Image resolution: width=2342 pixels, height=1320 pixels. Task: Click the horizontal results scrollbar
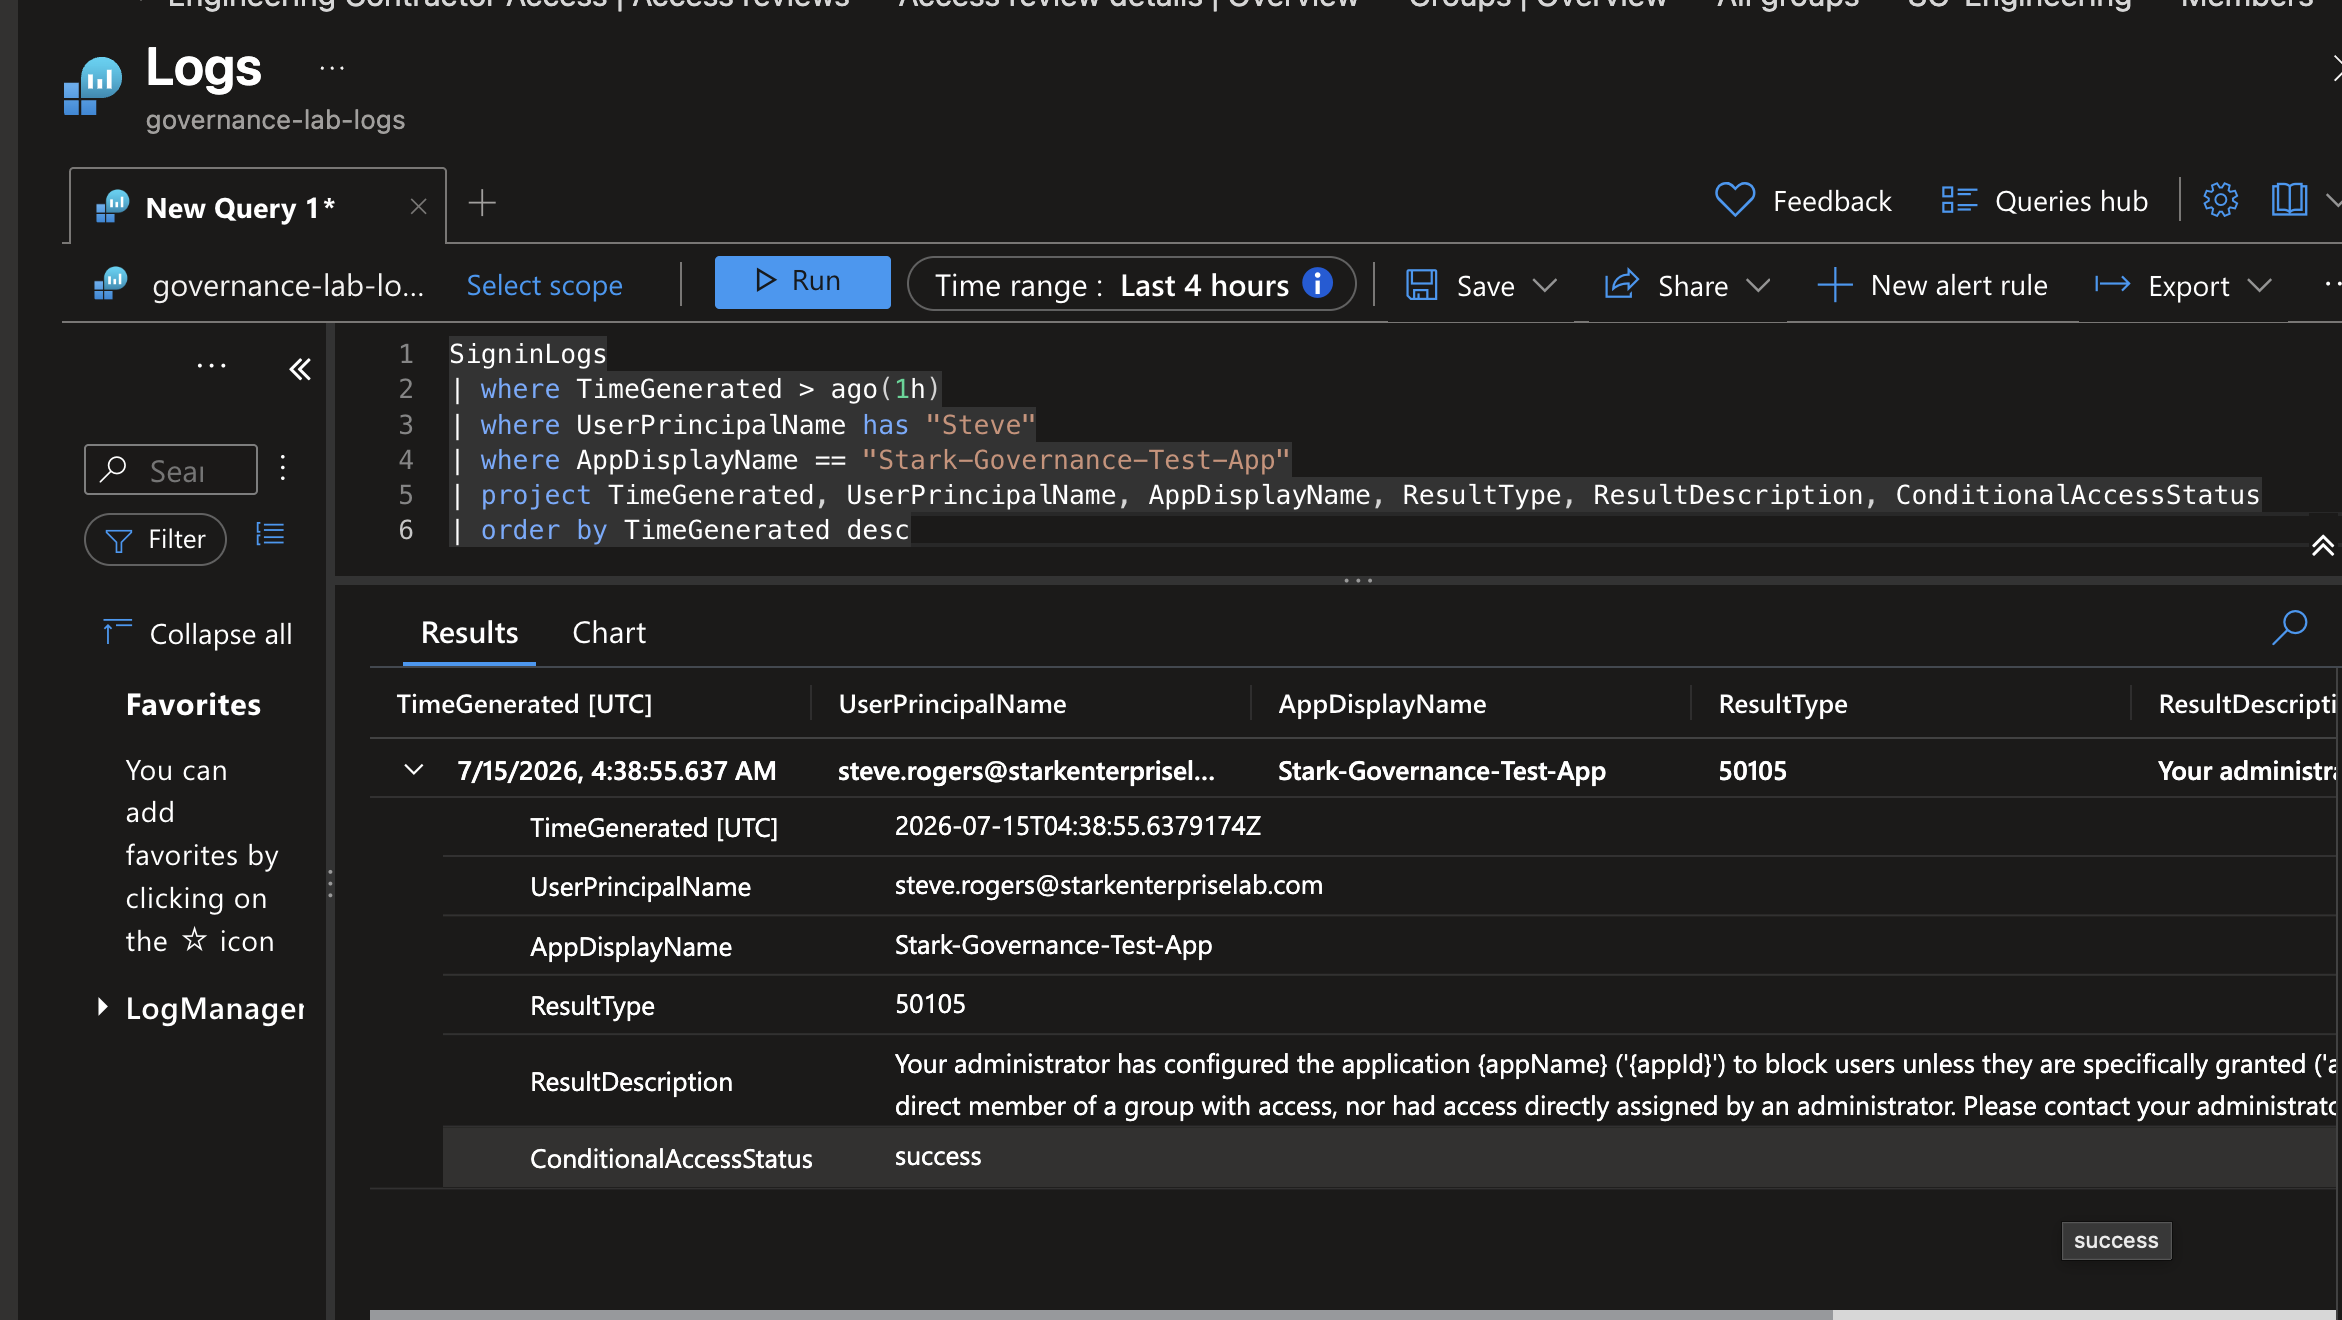click(1101, 1314)
